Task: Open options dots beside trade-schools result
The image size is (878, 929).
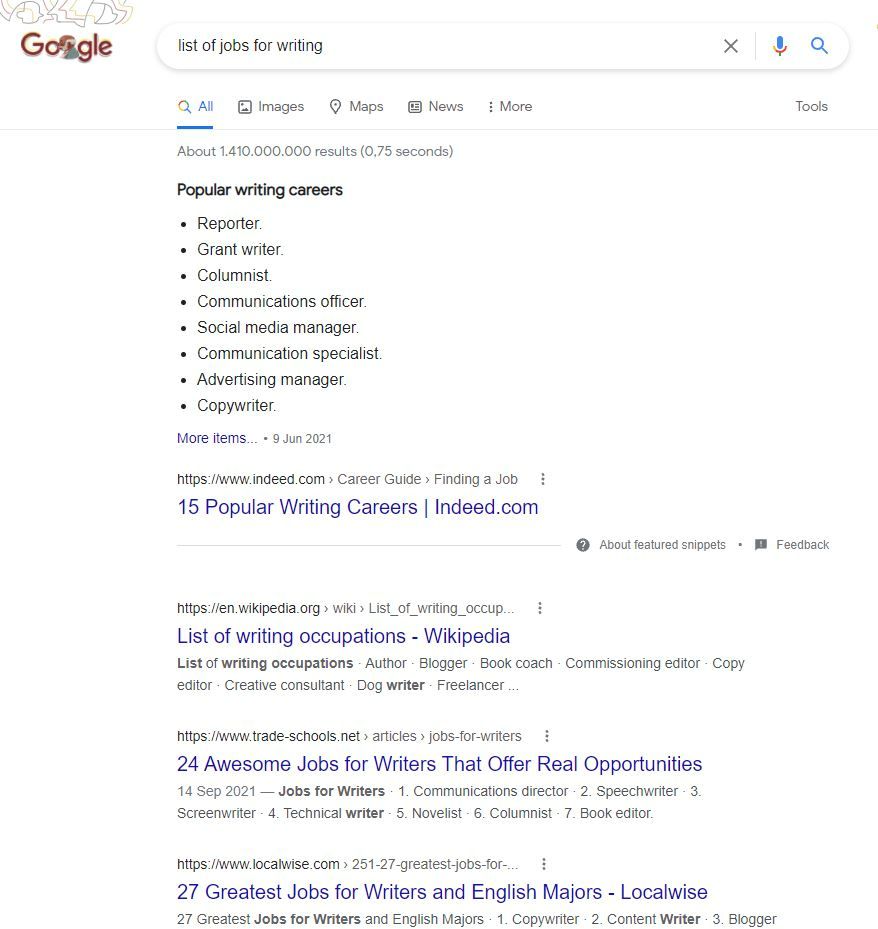Action: point(546,736)
